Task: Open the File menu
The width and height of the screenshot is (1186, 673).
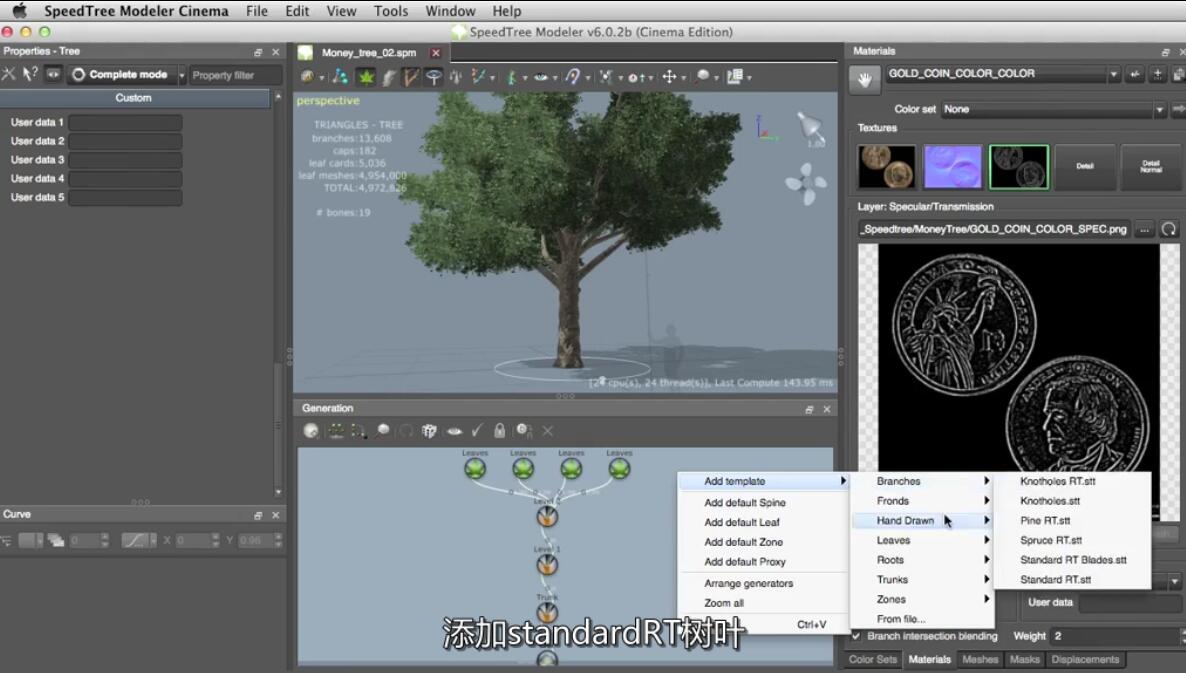Action: (256, 11)
